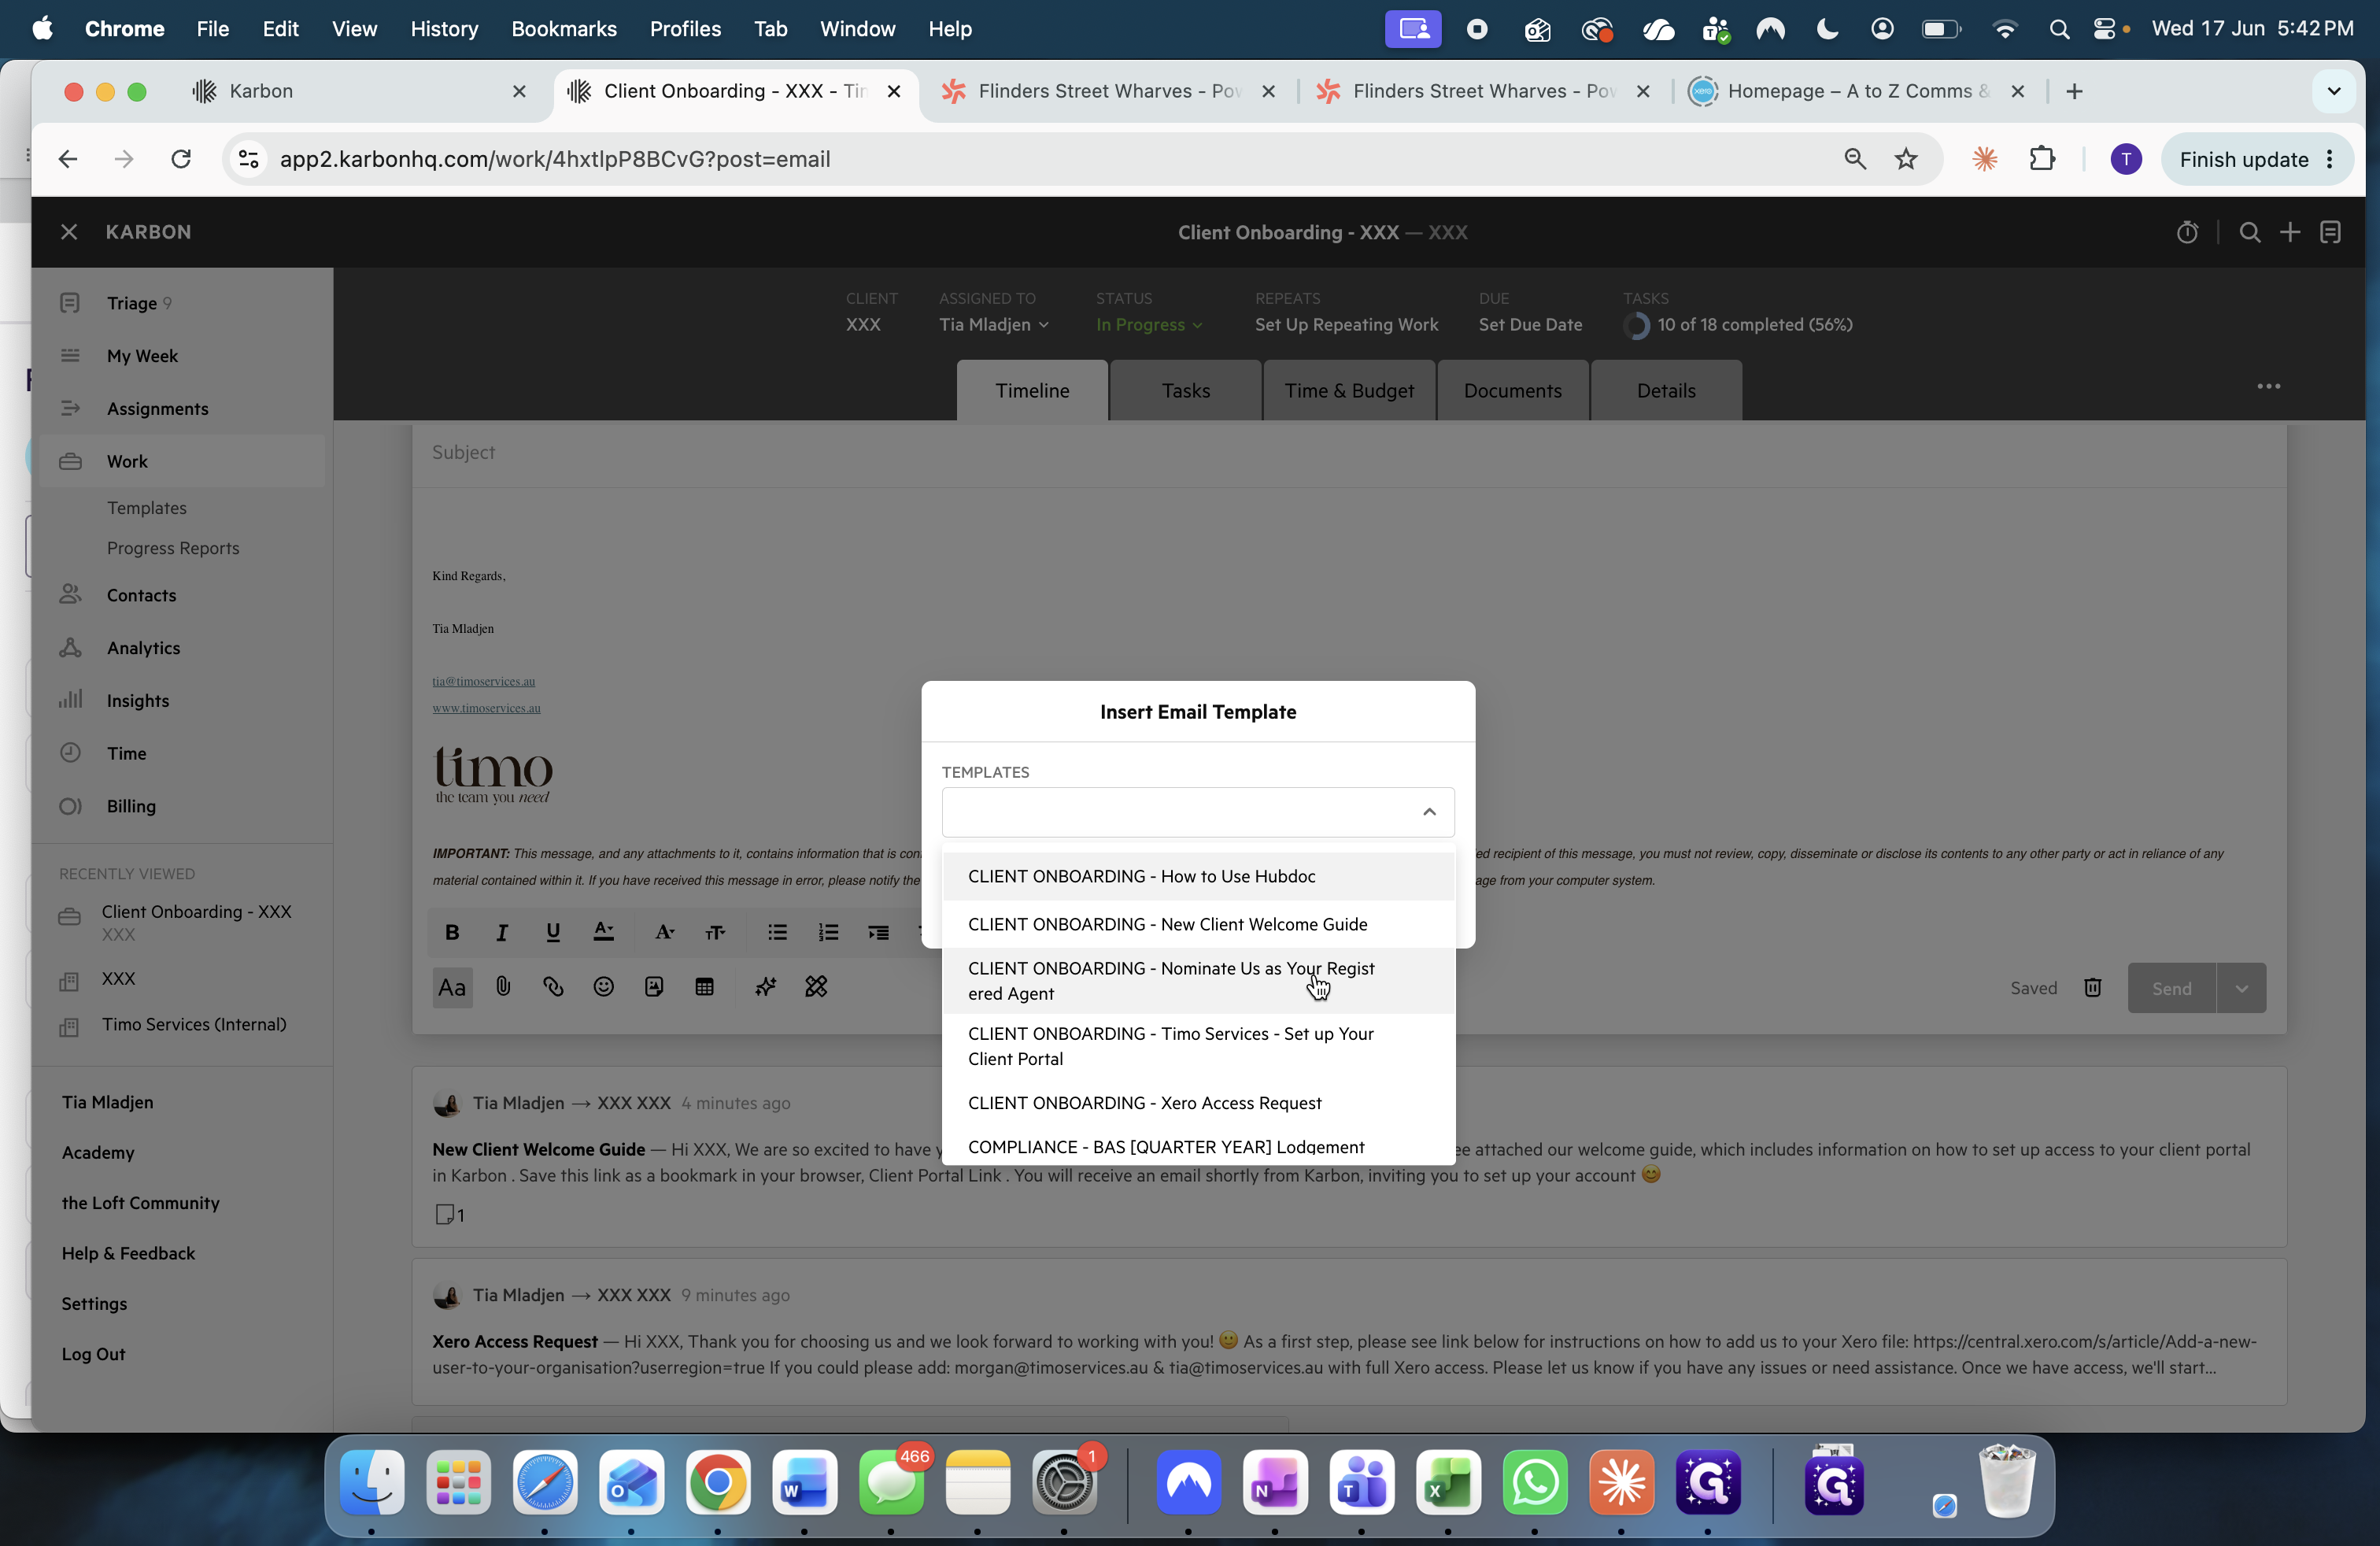
Task: Click the email Subject field
Action: 1349,453
